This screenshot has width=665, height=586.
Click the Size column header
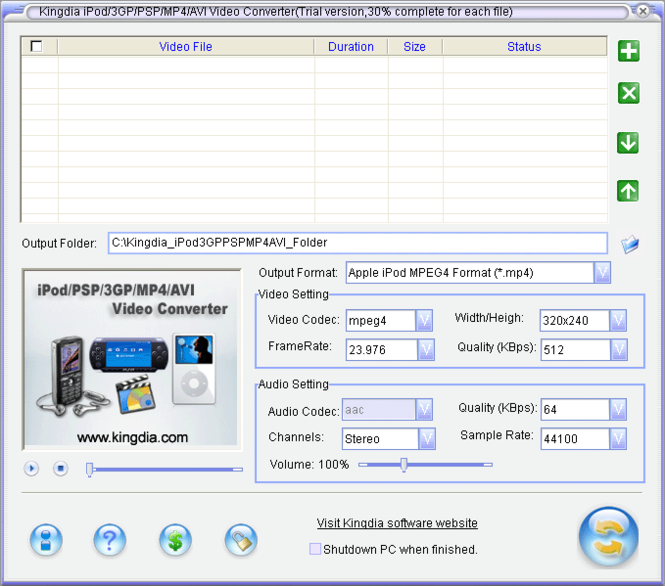pos(415,47)
